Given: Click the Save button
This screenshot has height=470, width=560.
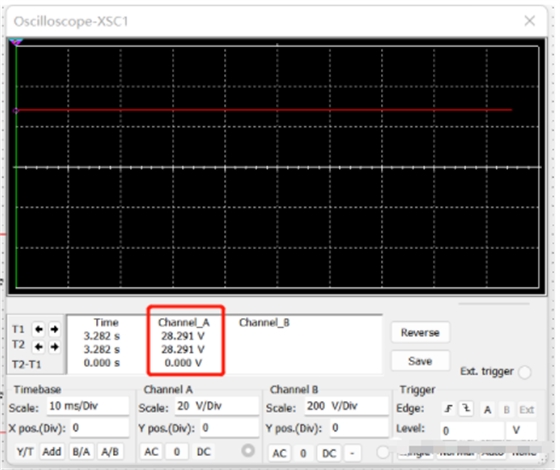Looking at the screenshot, I should click(420, 361).
